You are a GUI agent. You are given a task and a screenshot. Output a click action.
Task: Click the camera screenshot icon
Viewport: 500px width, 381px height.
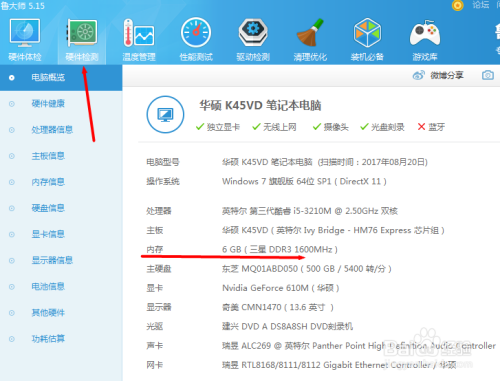click(488, 75)
